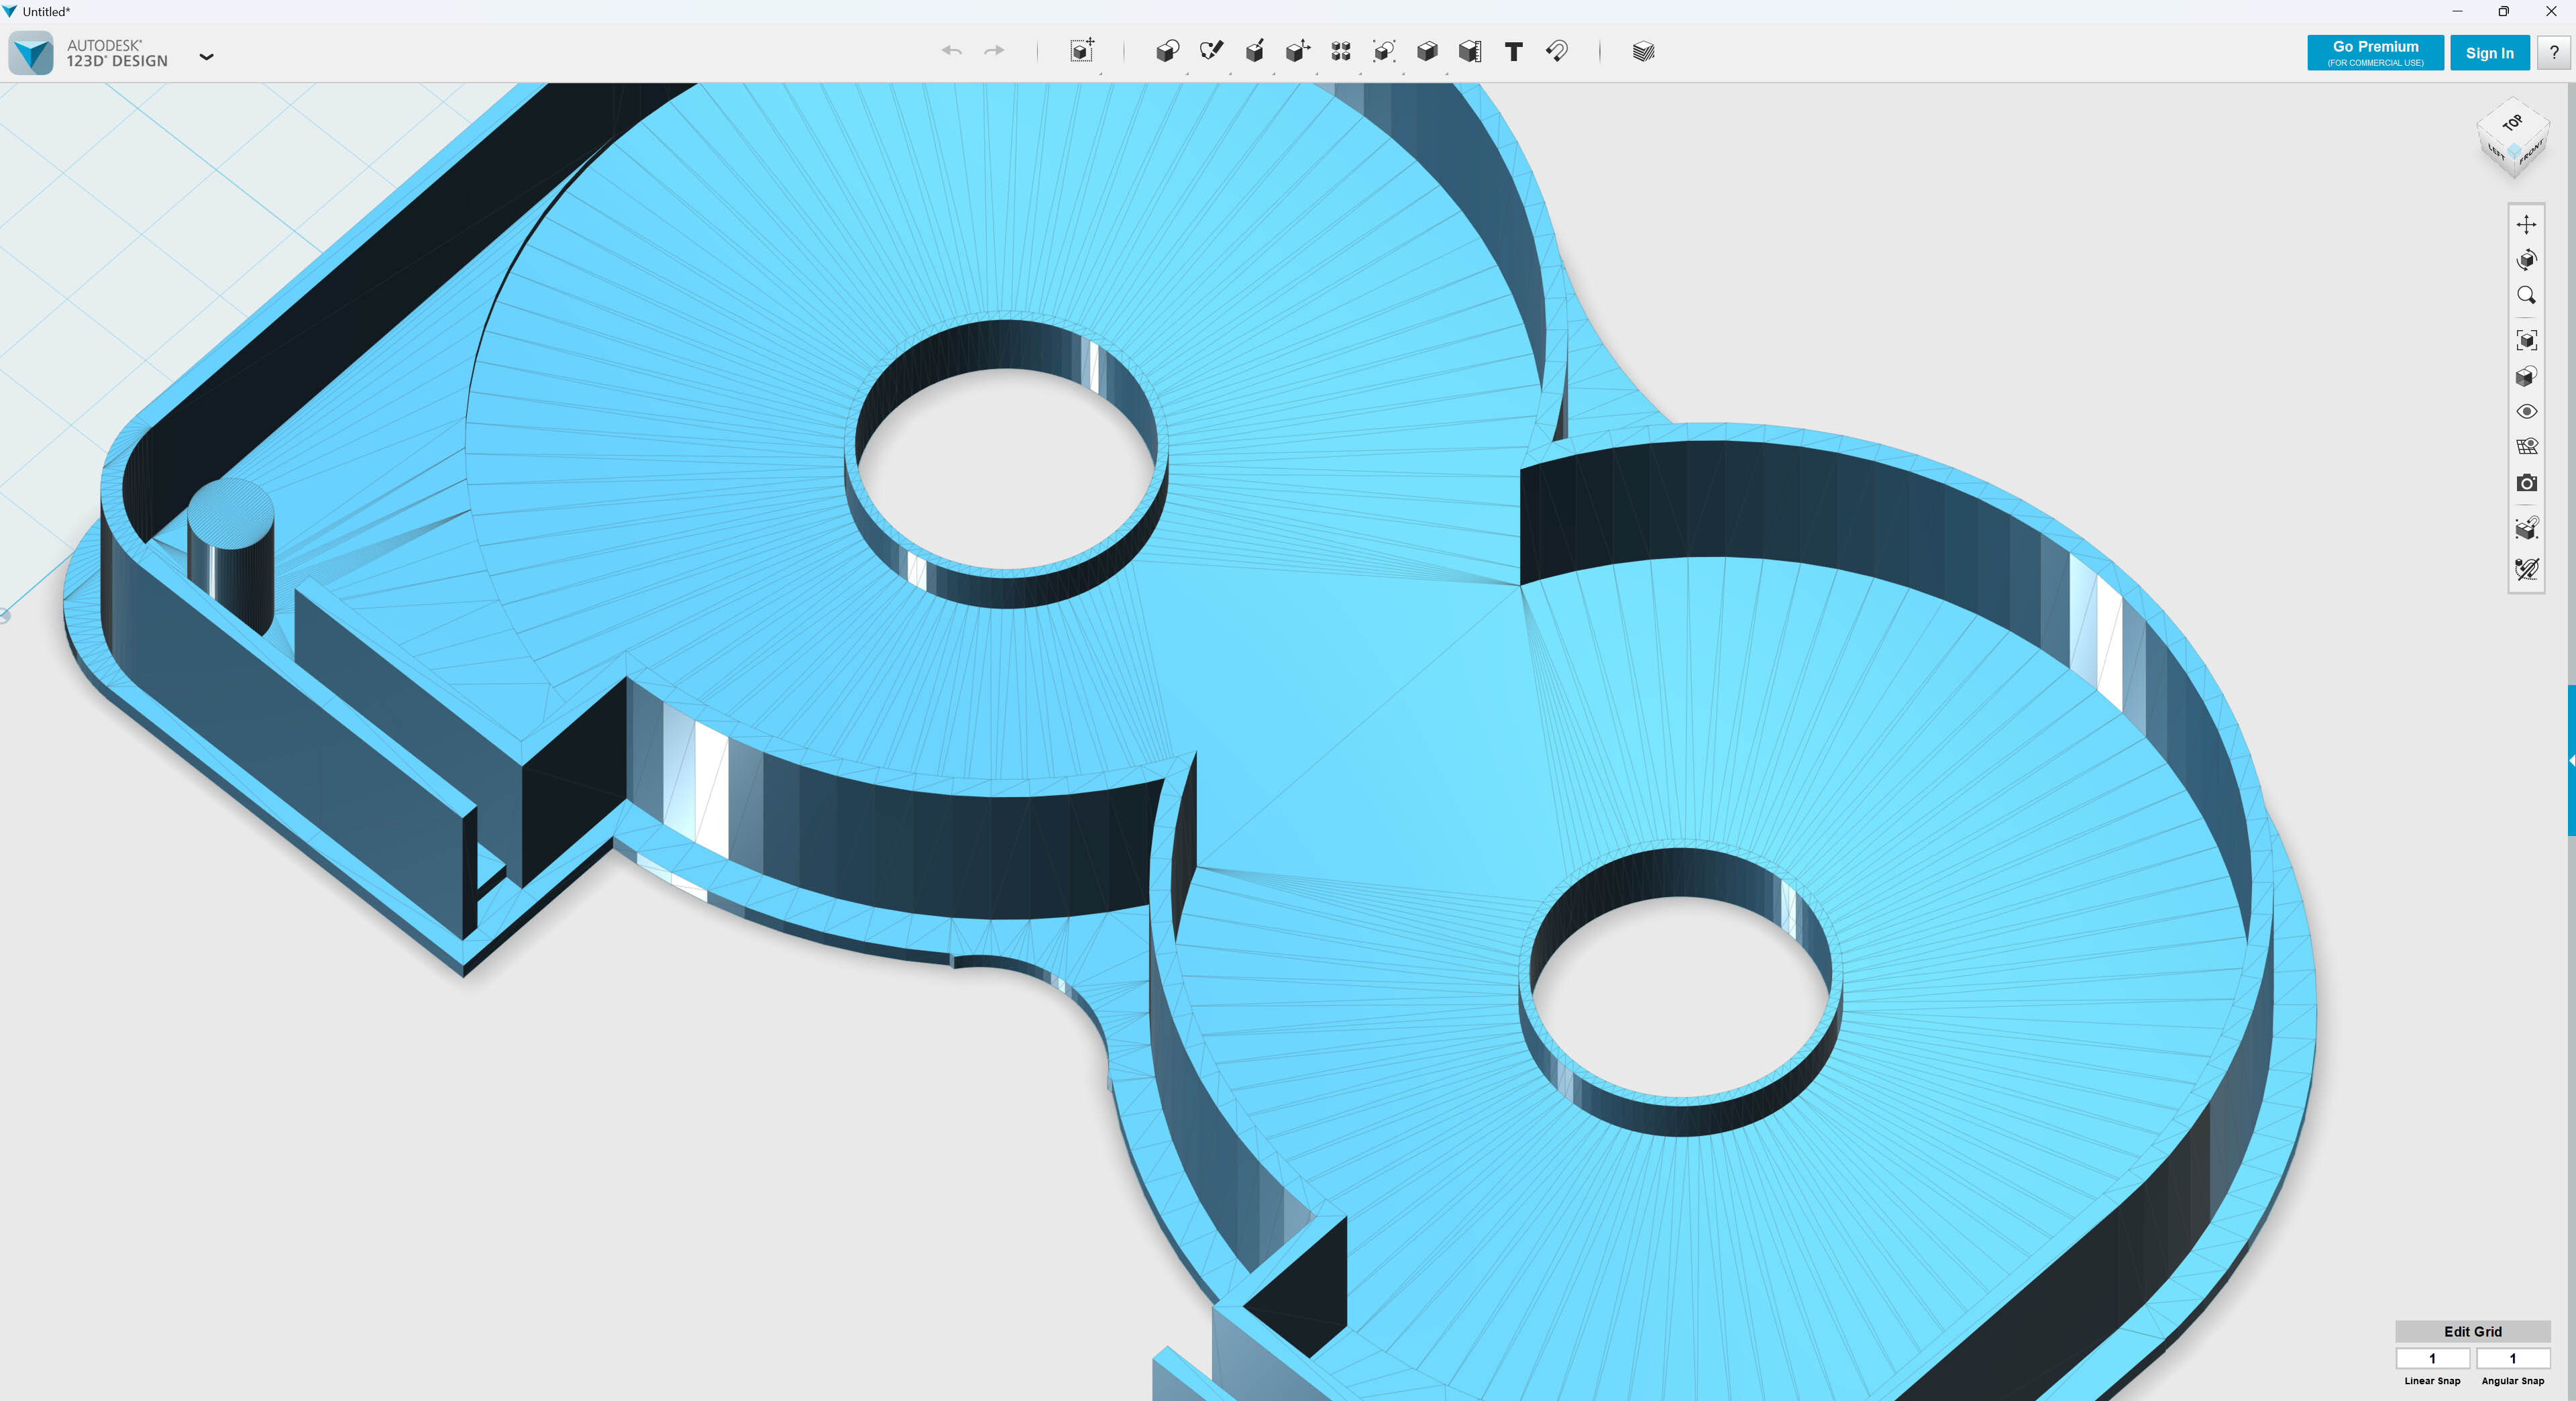Open the Pattern tool menu
2576x1401 pixels.
tap(1341, 51)
